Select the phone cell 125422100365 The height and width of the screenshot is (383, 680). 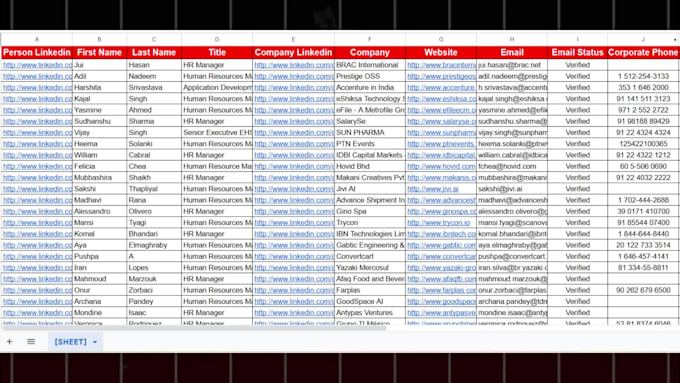click(x=643, y=144)
